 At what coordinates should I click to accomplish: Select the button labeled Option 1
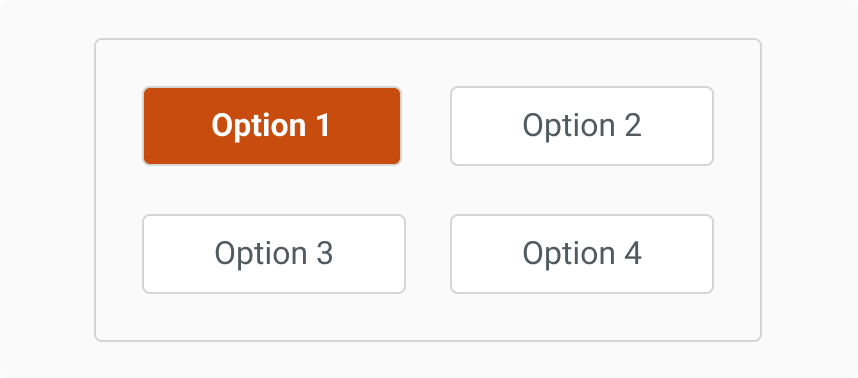coord(272,126)
